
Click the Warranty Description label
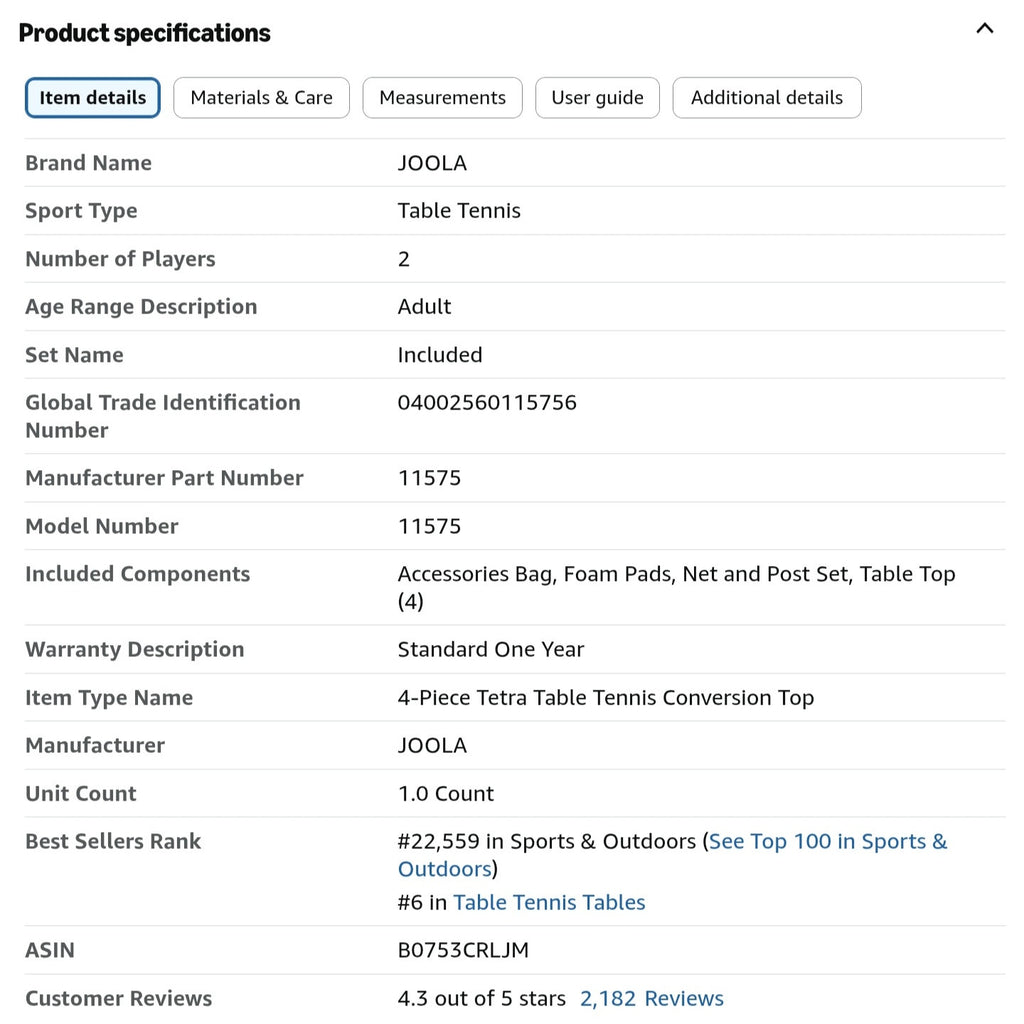[135, 649]
